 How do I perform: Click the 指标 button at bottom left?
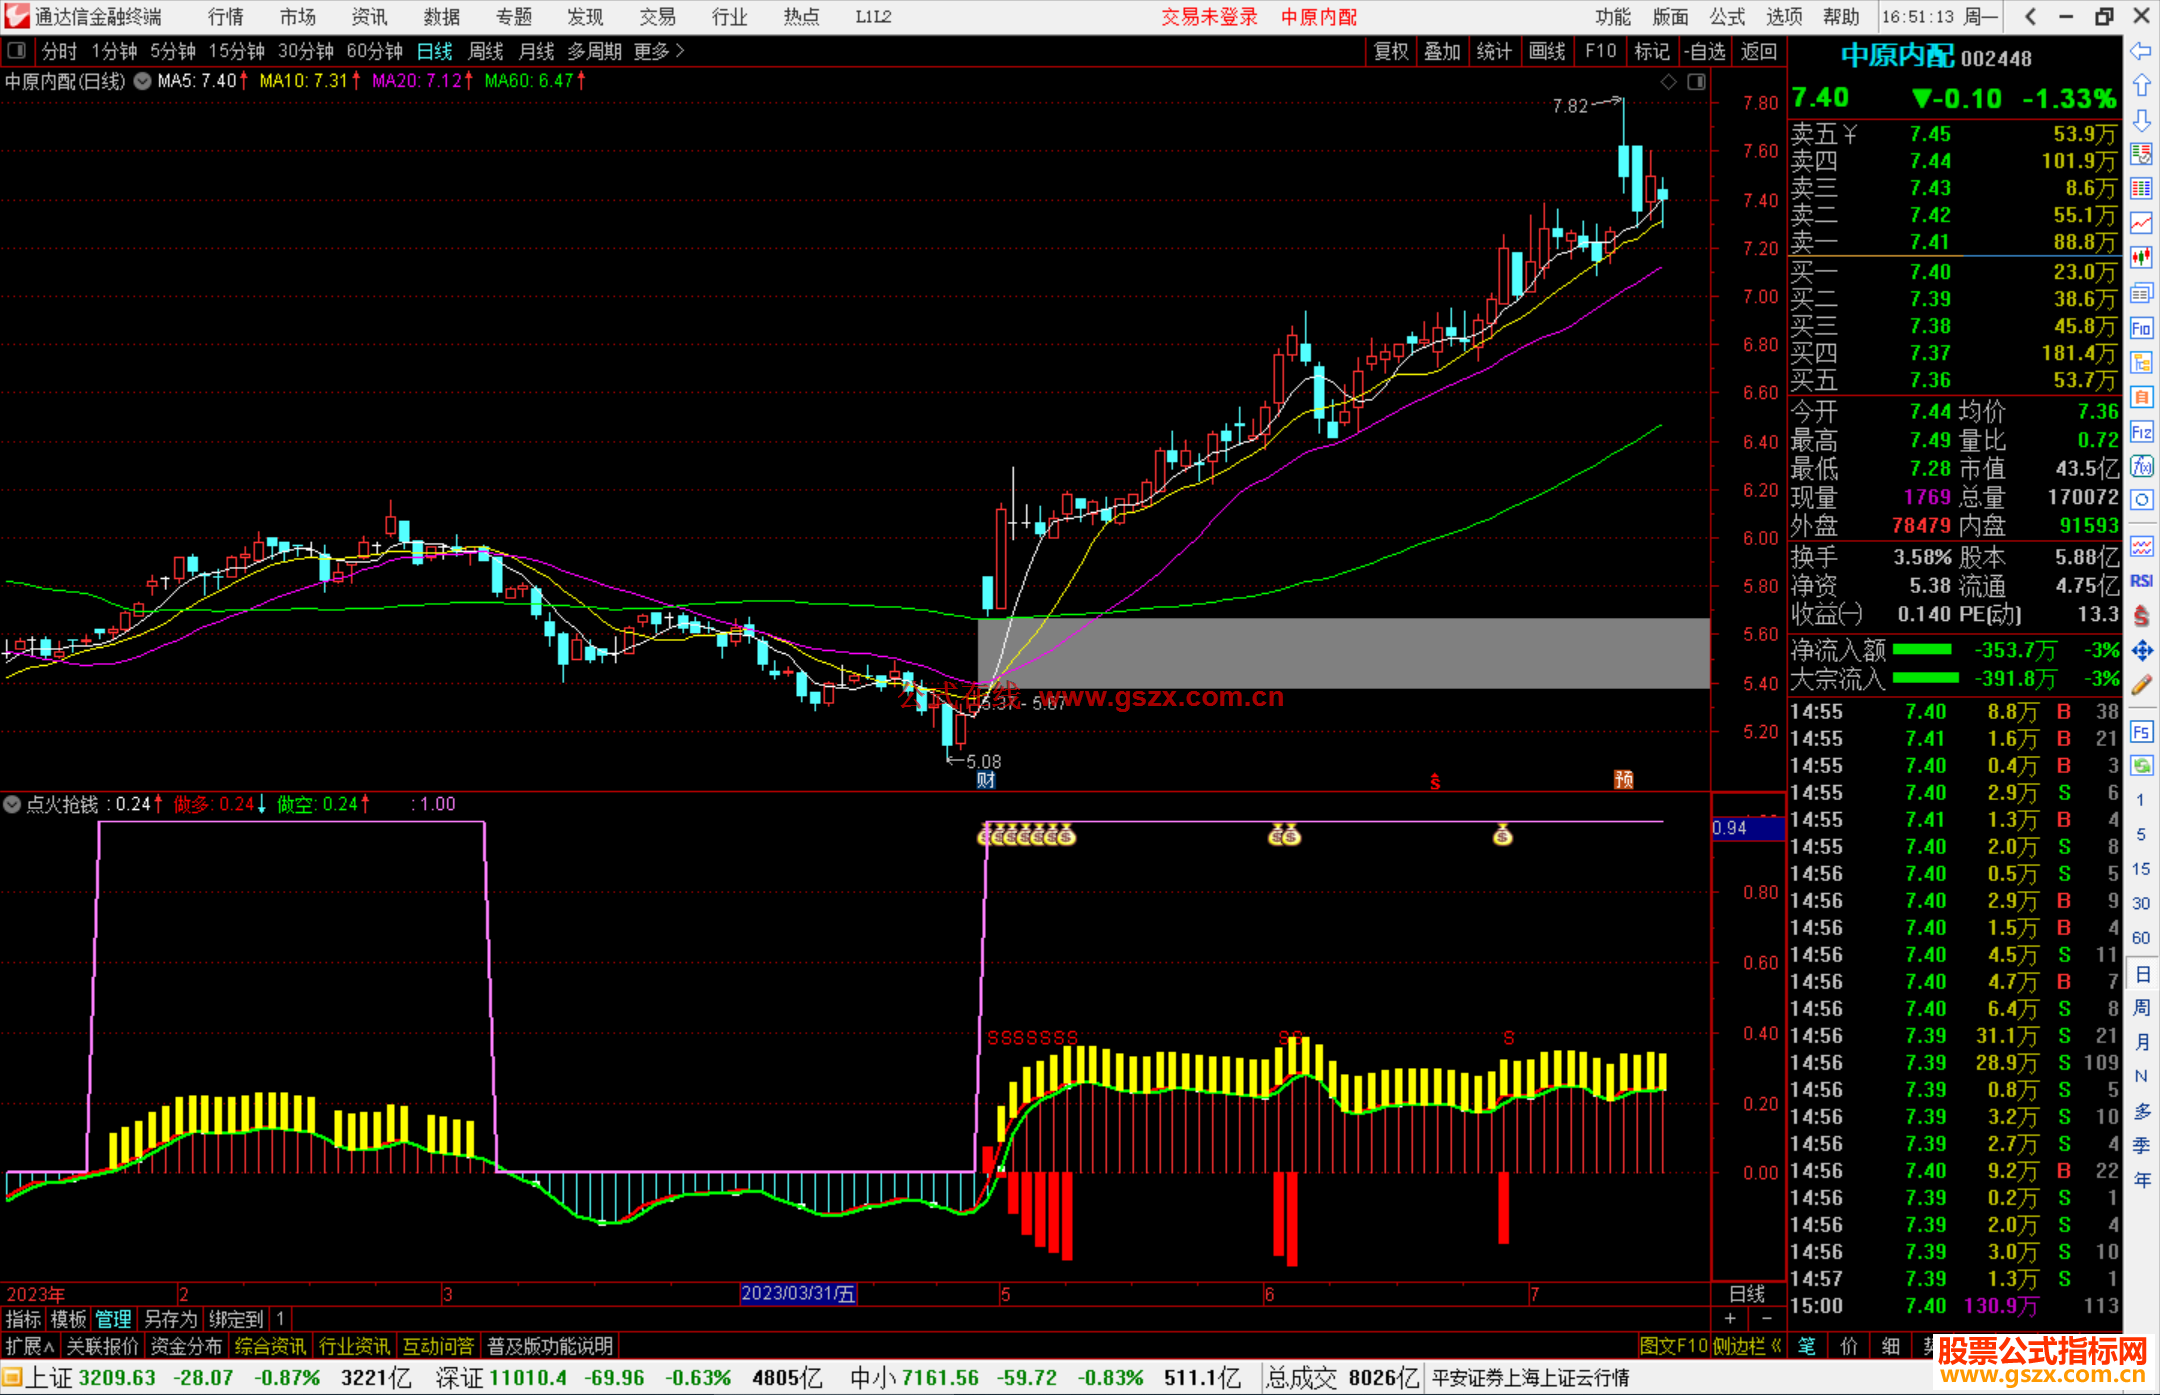[24, 1319]
